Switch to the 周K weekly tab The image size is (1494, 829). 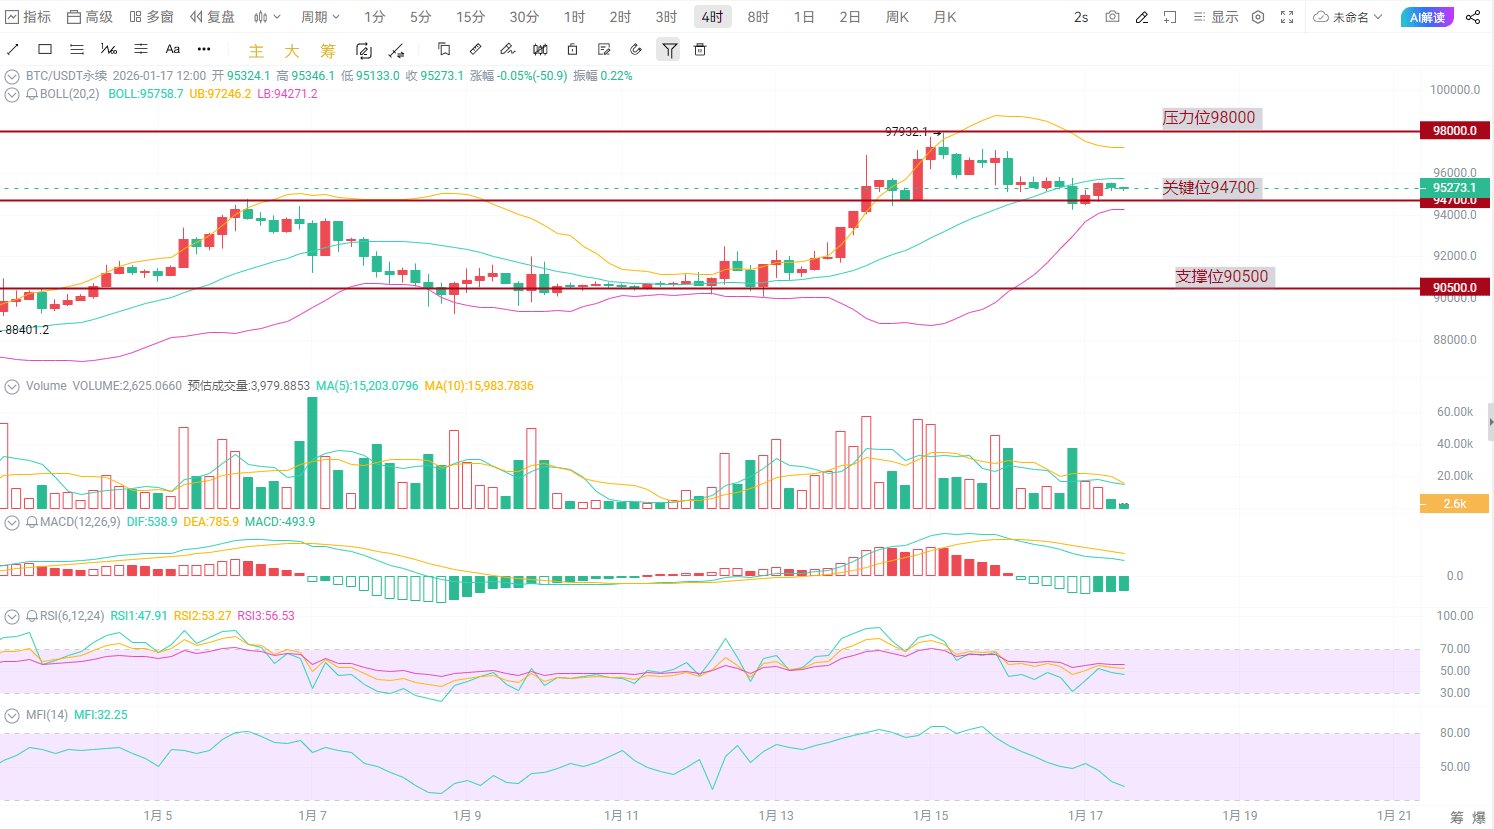[897, 16]
